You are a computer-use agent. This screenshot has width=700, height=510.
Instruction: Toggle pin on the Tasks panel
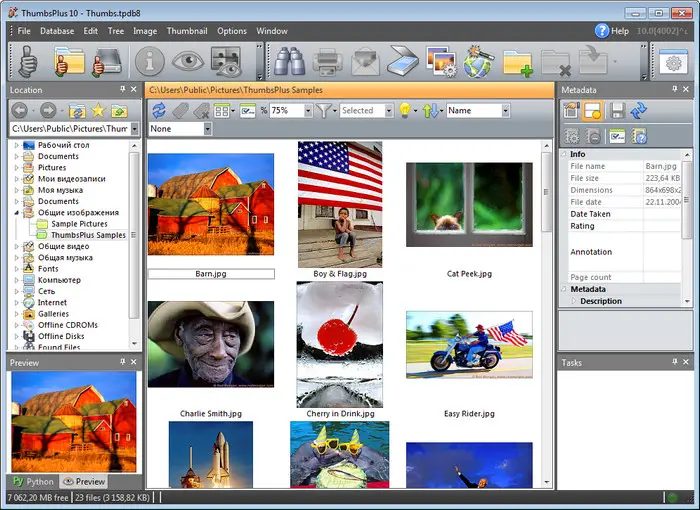(x=675, y=362)
